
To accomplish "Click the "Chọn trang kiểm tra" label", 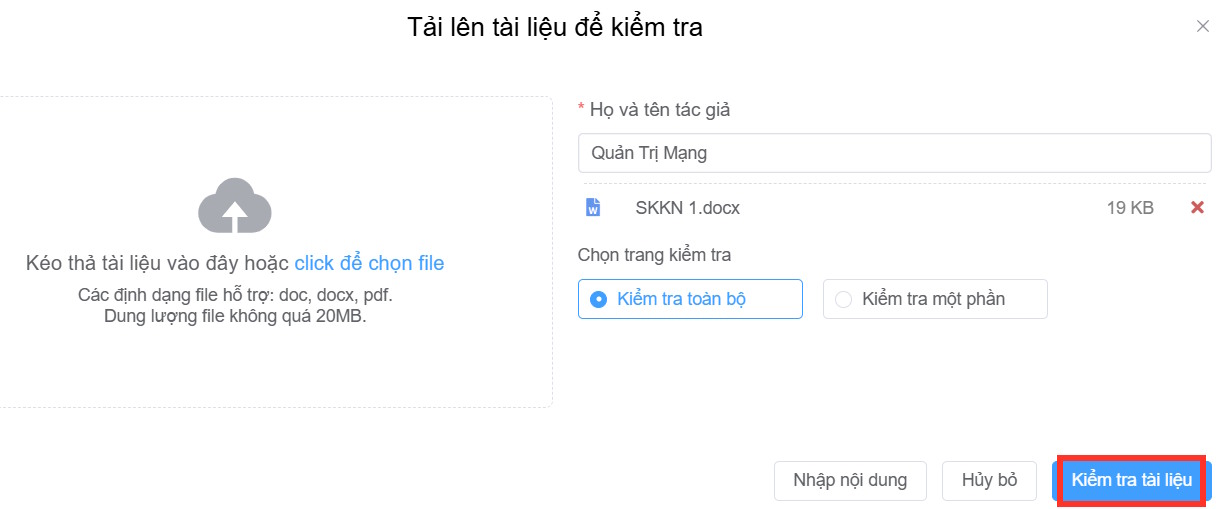I will click(x=654, y=255).
